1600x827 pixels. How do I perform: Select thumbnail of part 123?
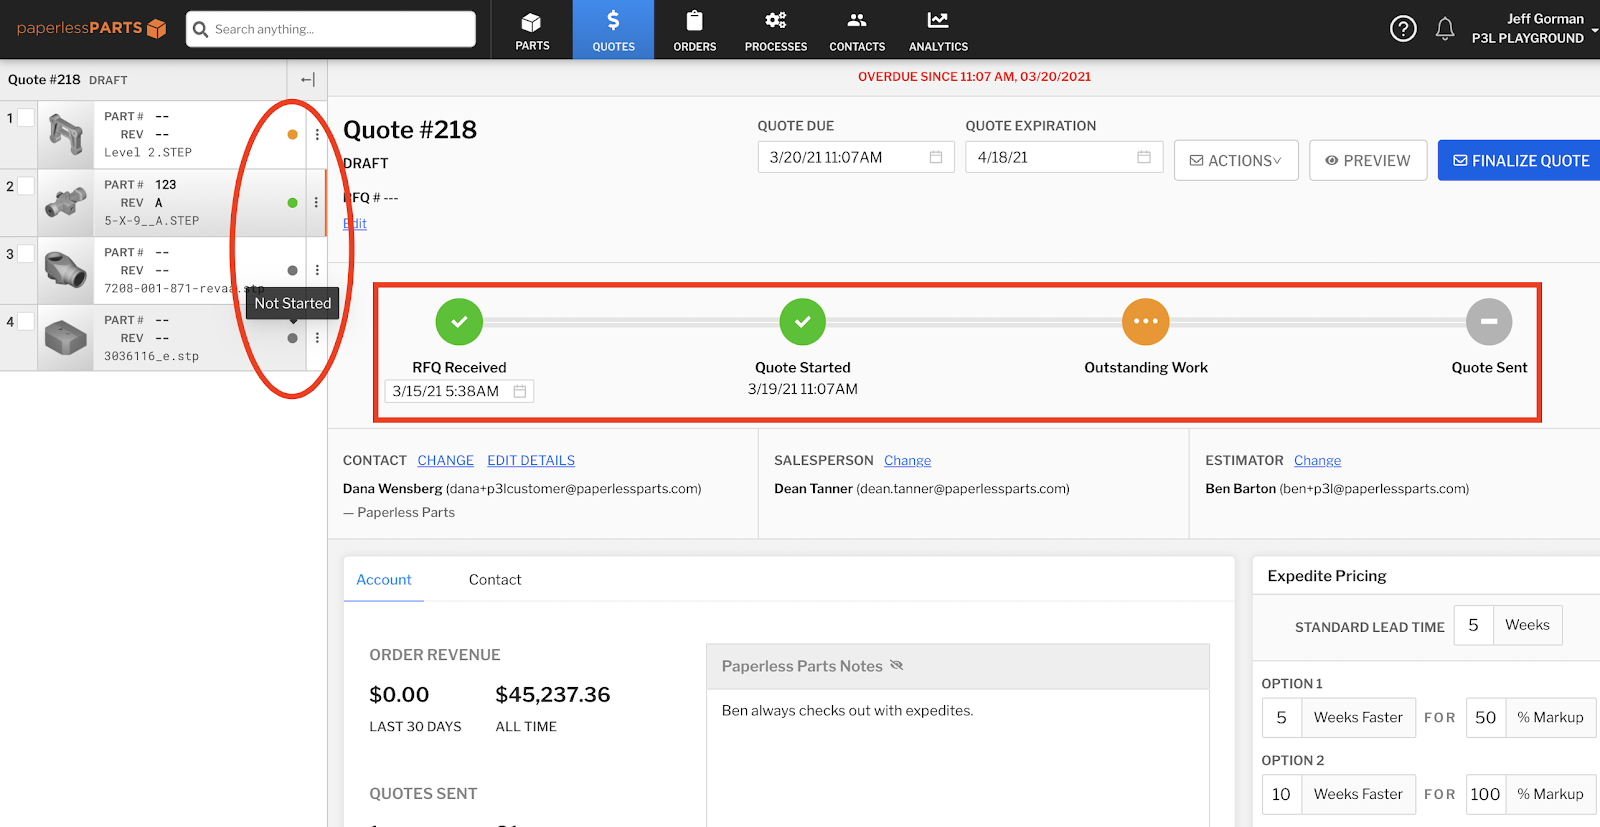(x=65, y=202)
